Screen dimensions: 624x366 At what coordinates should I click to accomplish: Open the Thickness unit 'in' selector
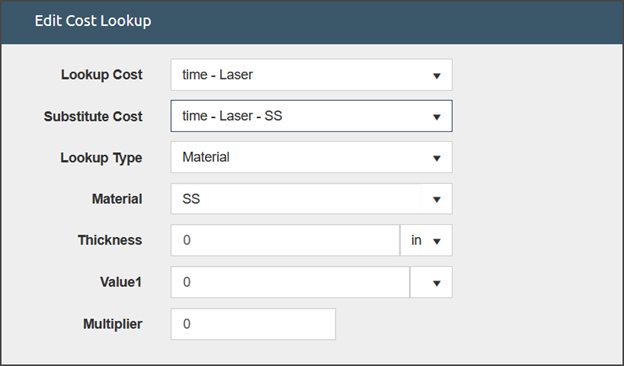426,240
